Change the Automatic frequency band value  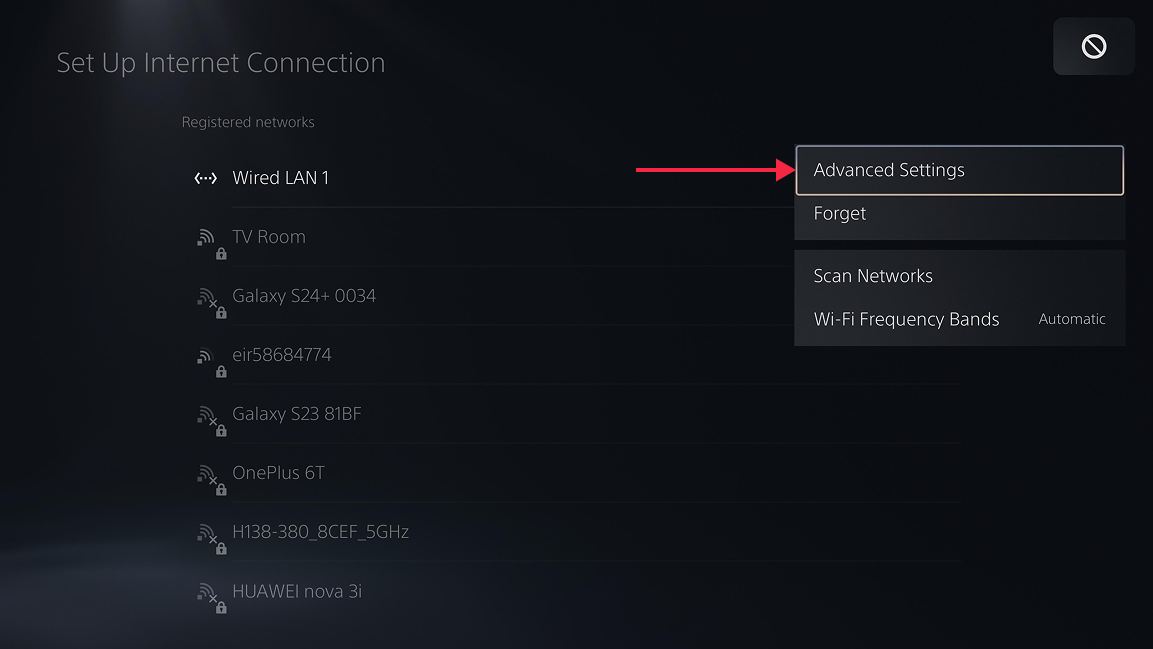click(x=1071, y=320)
